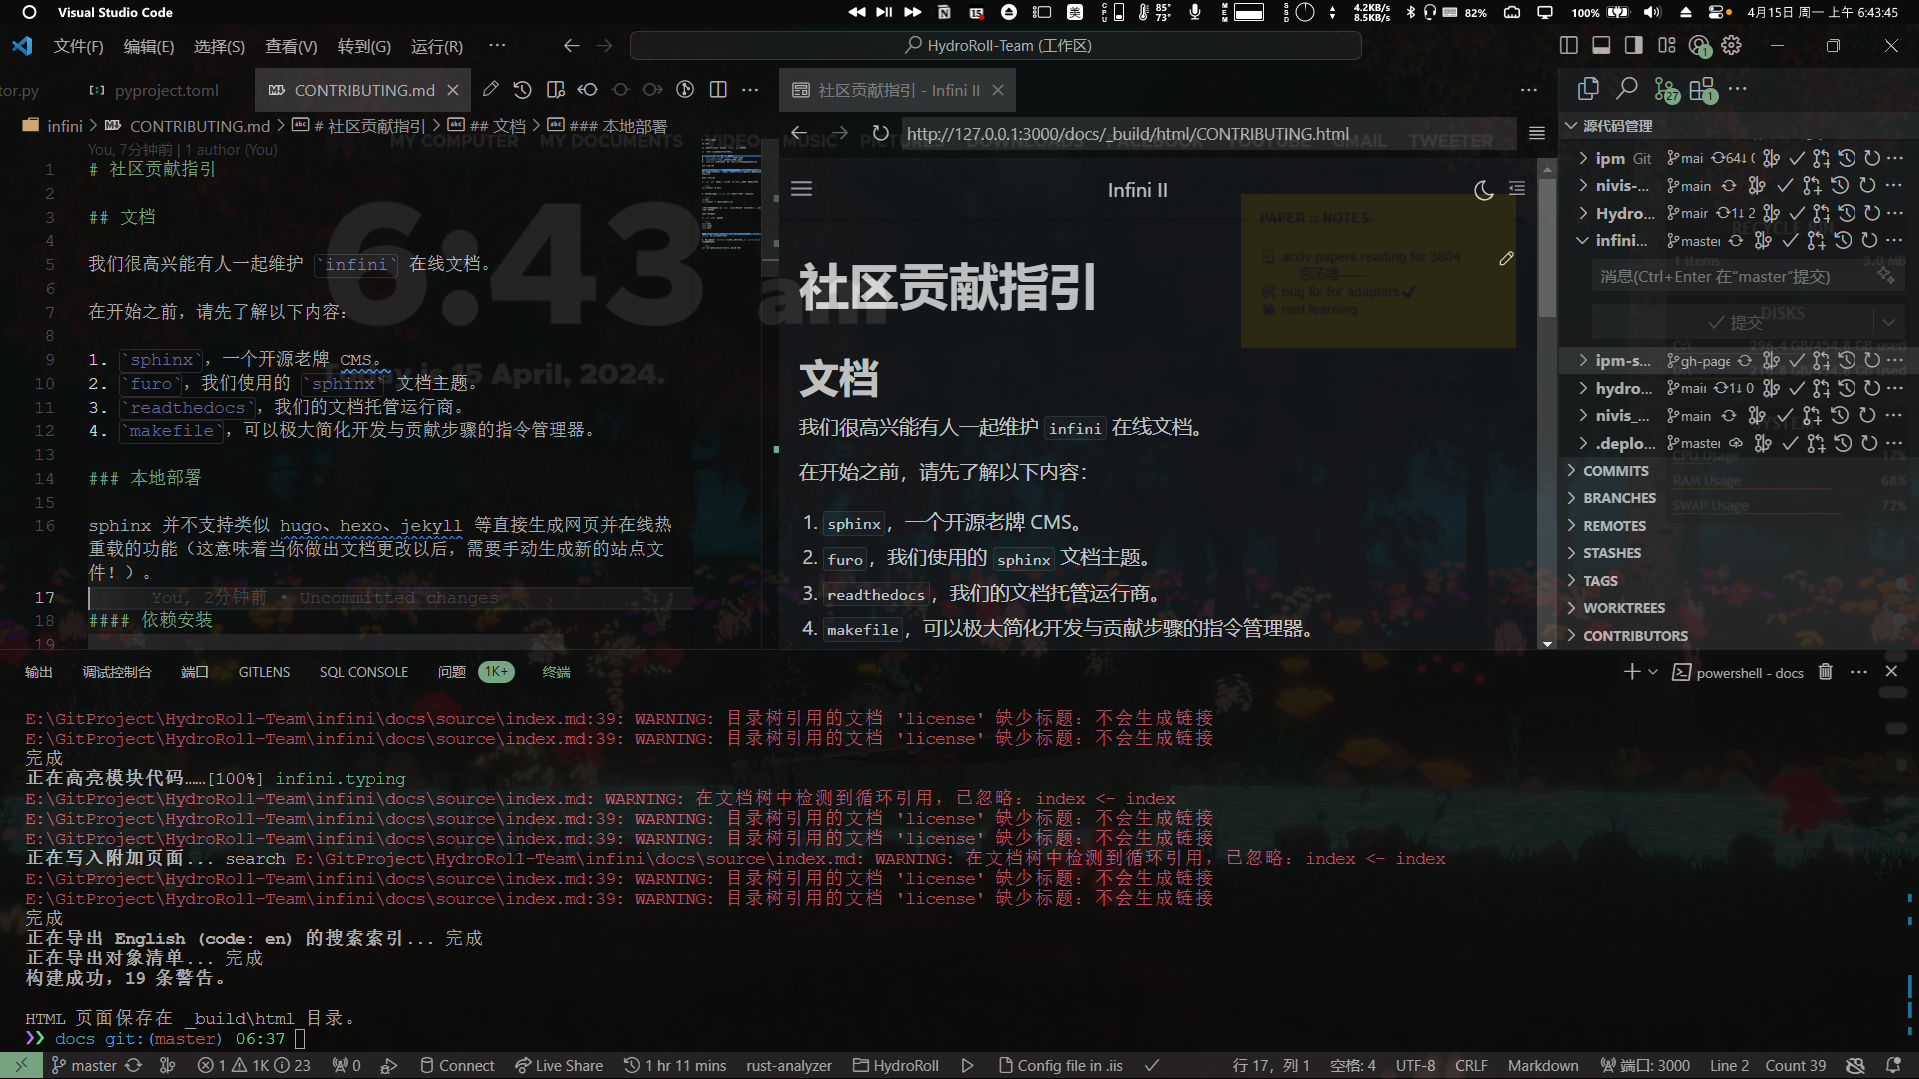The height and width of the screenshot is (1079, 1919).
Task: Click the Markdown language mode indicator
Action: [x=1542, y=1066]
